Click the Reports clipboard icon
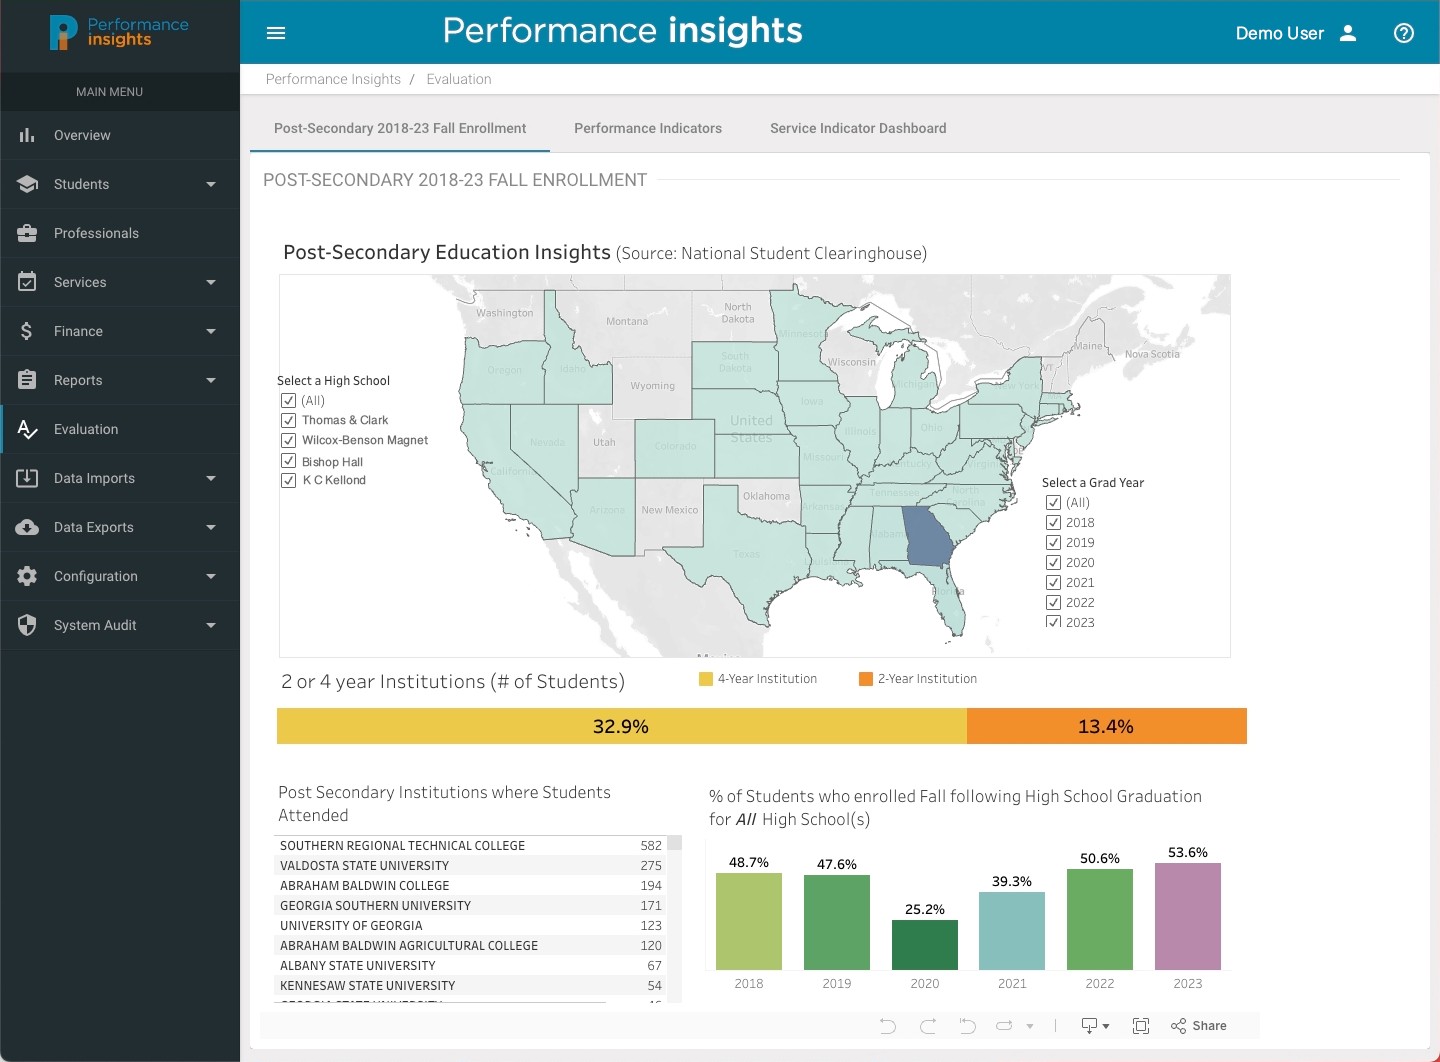The width and height of the screenshot is (1440, 1062). [27, 380]
